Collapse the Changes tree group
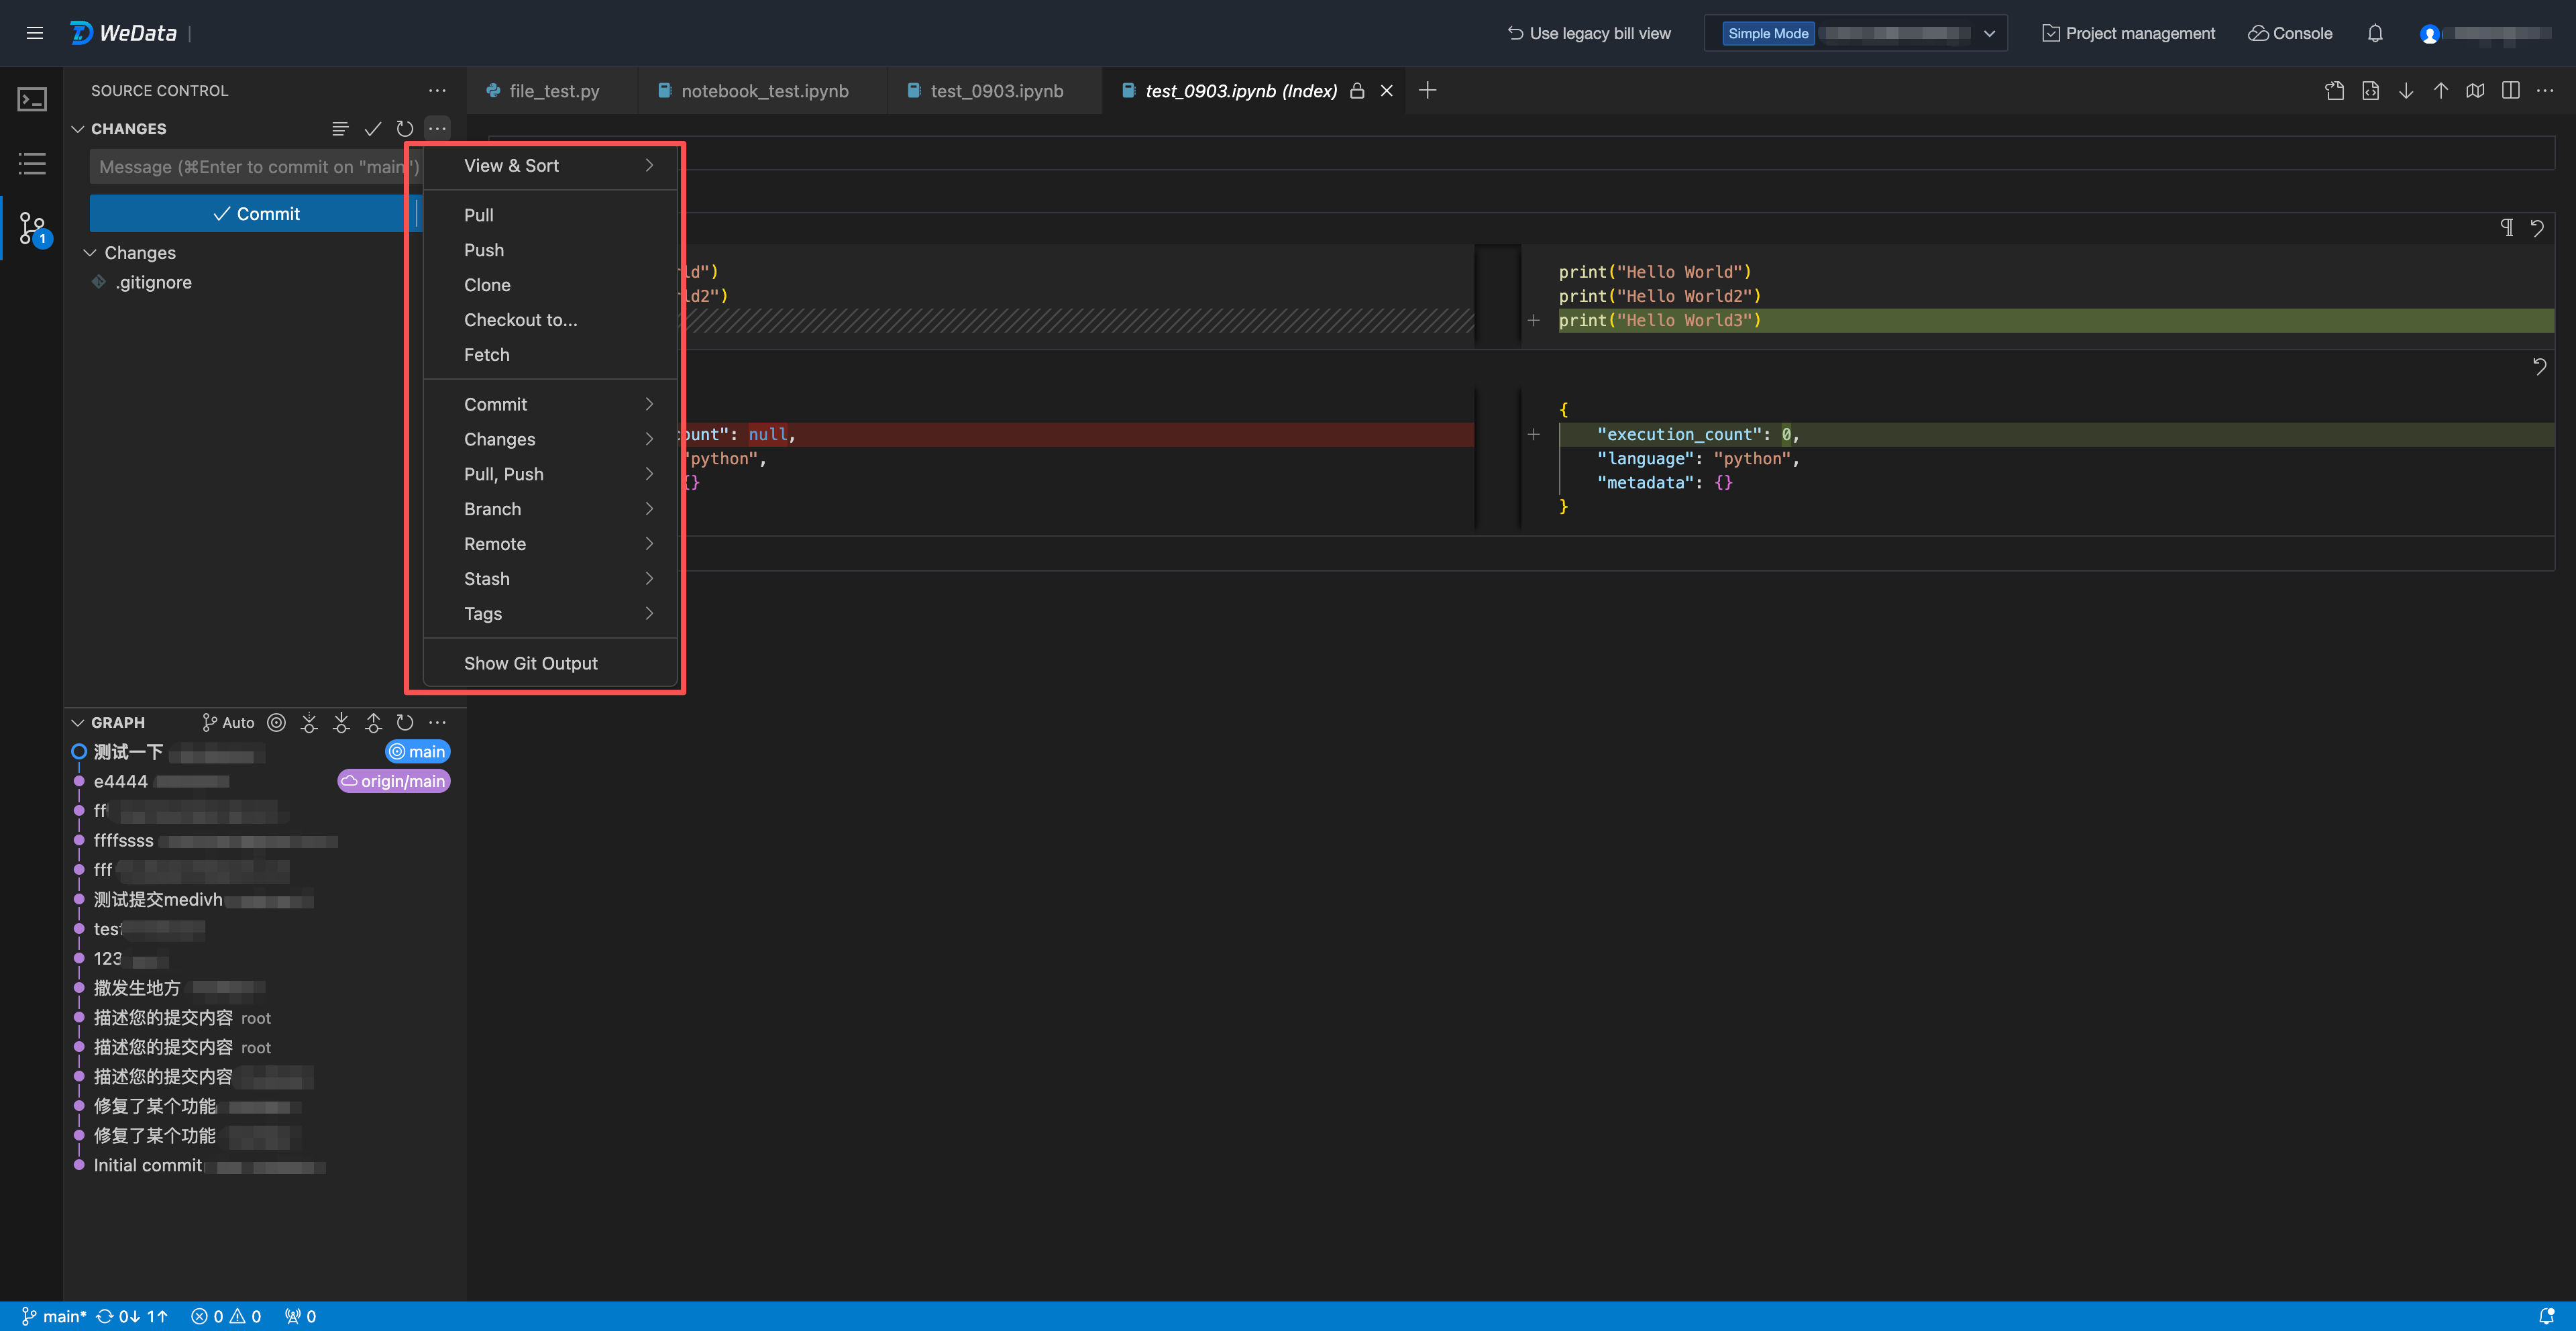2576x1331 pixels. point(90,253)
